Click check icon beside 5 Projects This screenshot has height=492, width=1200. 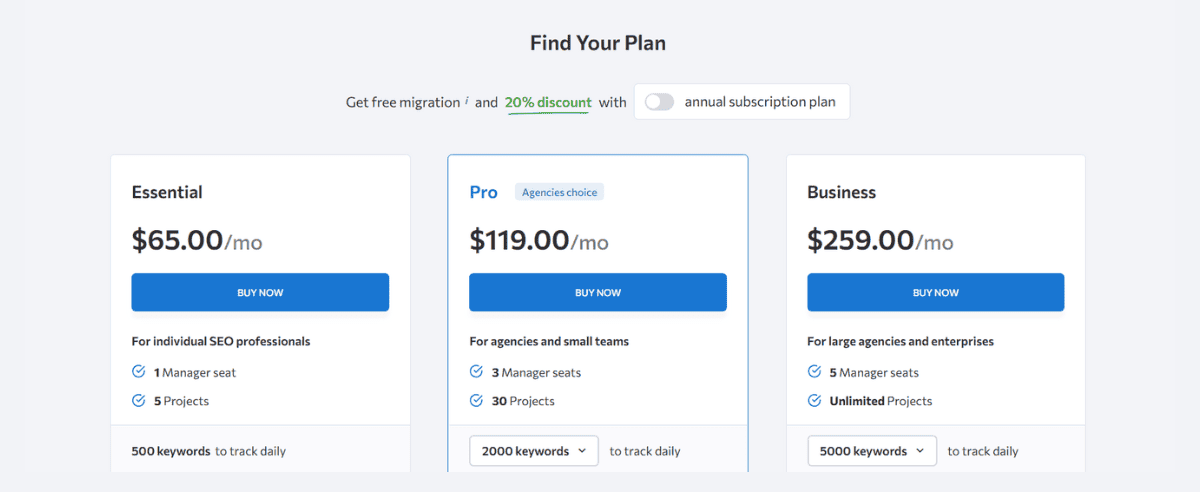coord(139,400)
